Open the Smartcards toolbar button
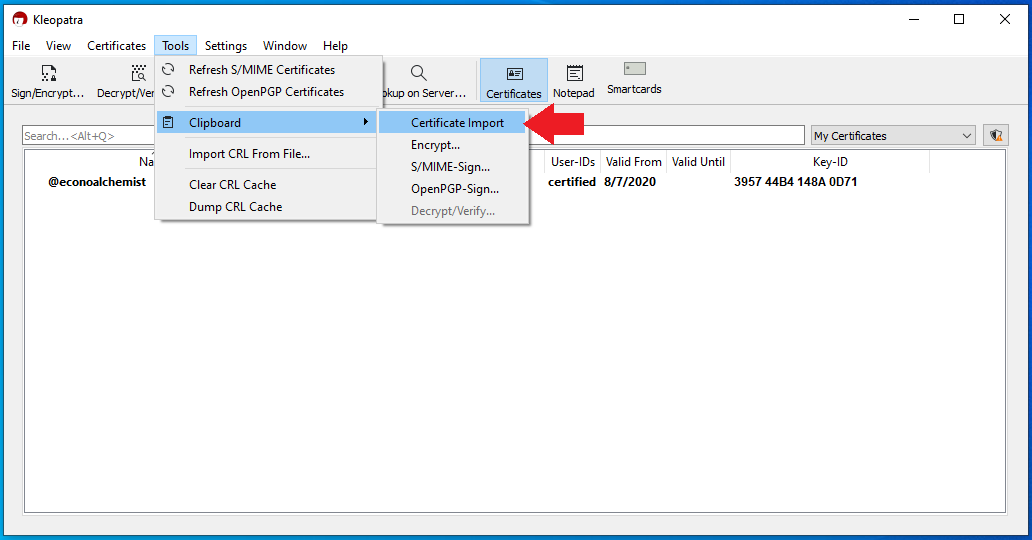 pos(634,78)
